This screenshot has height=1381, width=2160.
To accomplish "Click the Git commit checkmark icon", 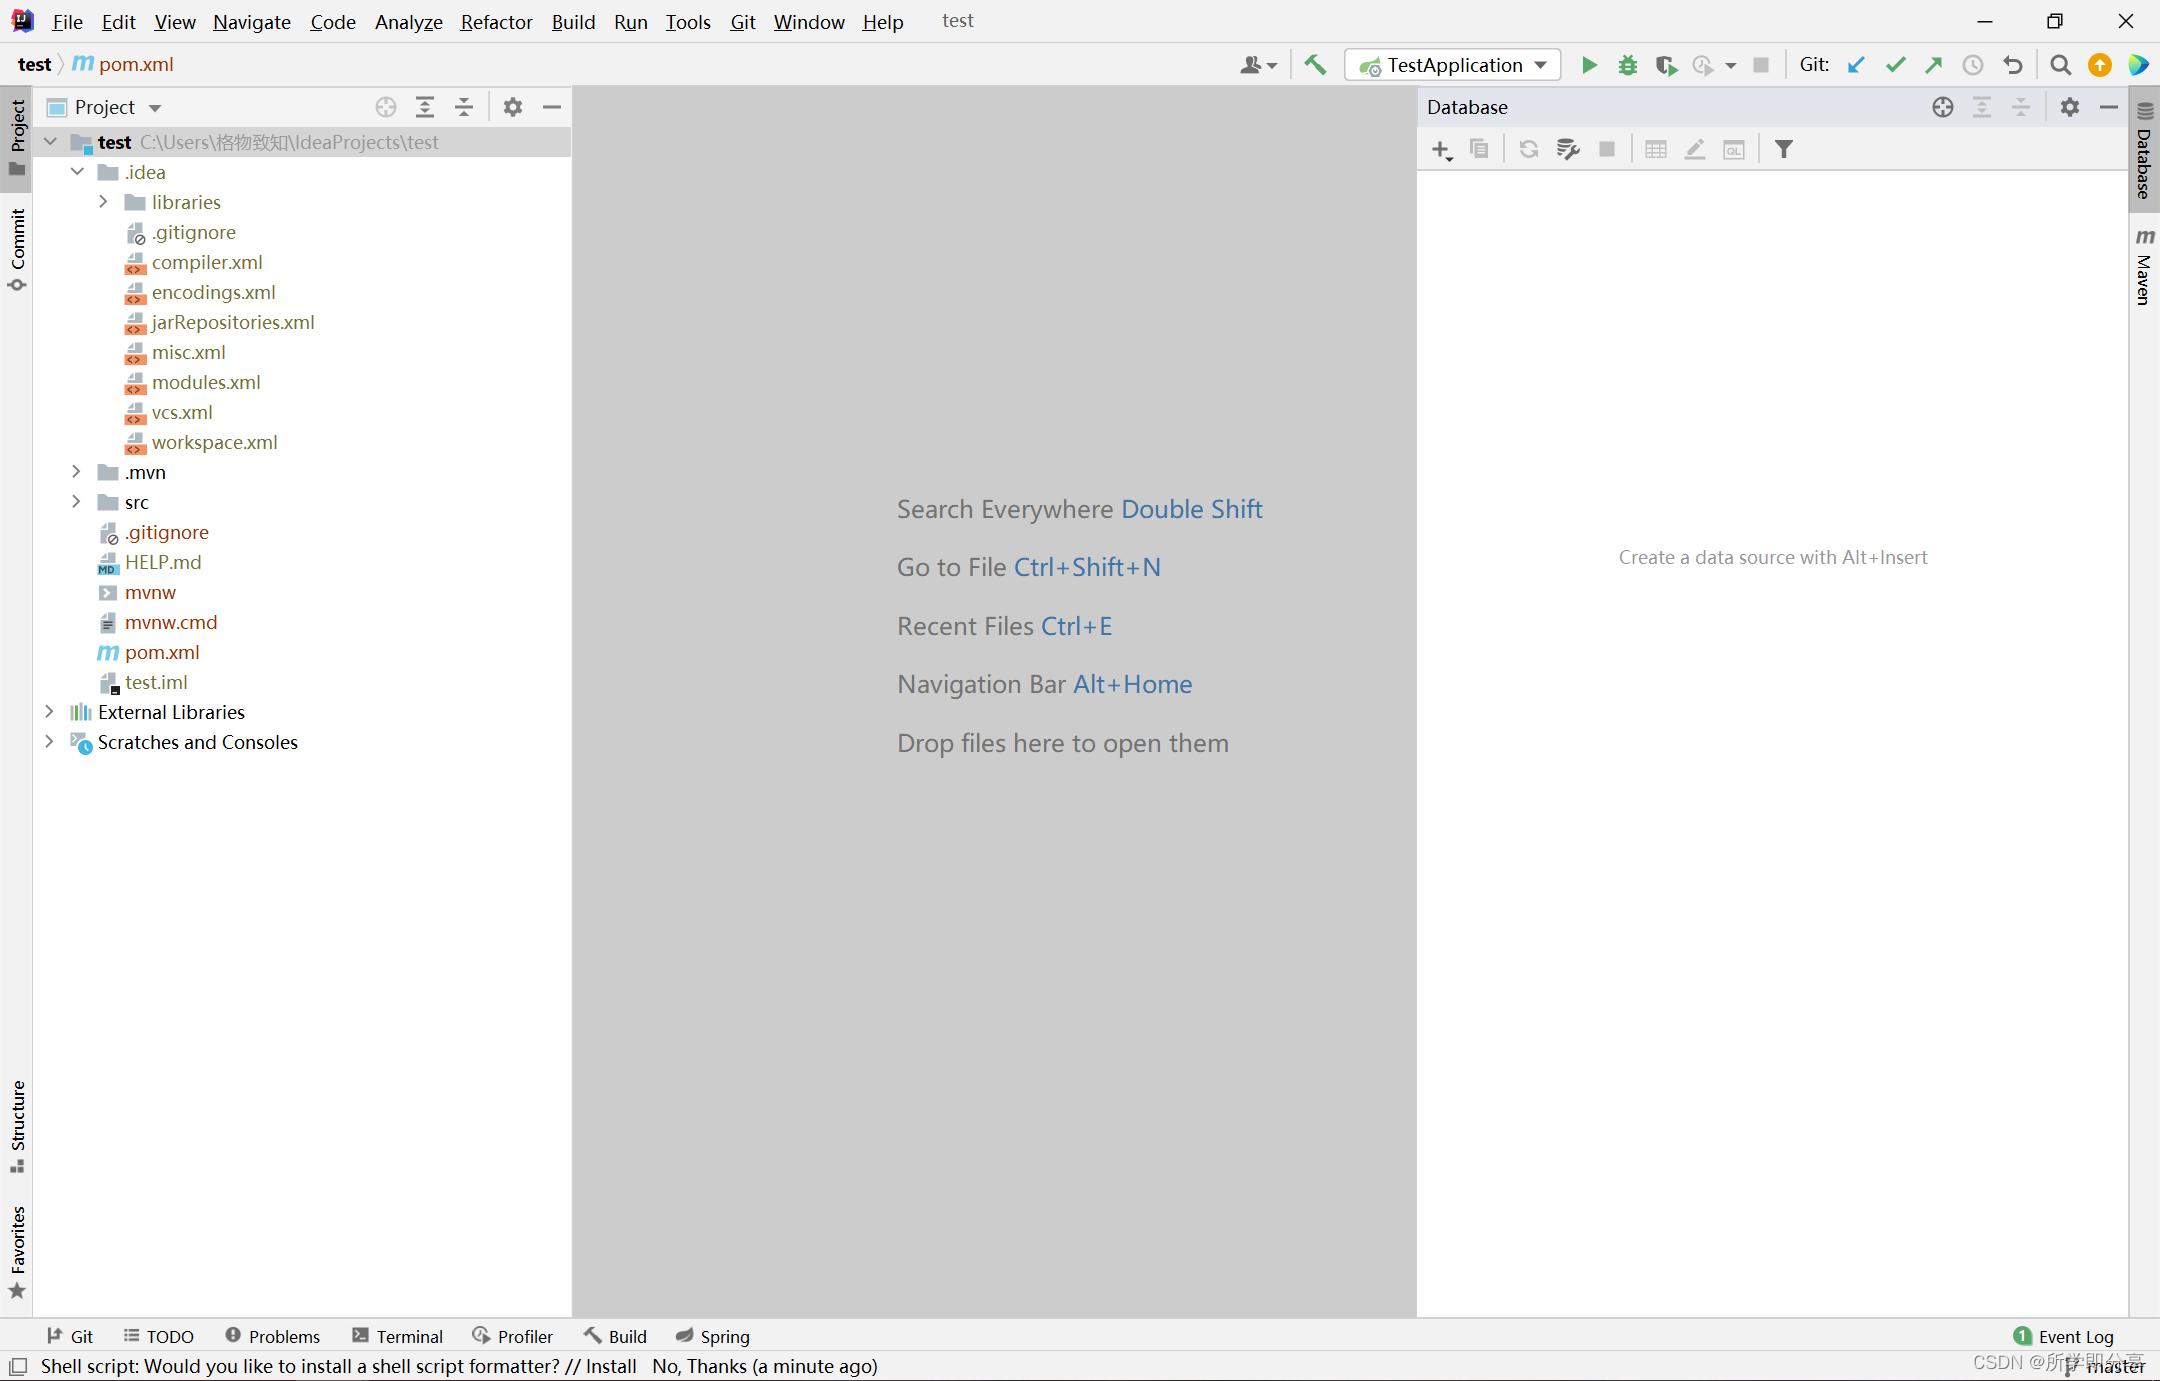I will (1895, 65).
